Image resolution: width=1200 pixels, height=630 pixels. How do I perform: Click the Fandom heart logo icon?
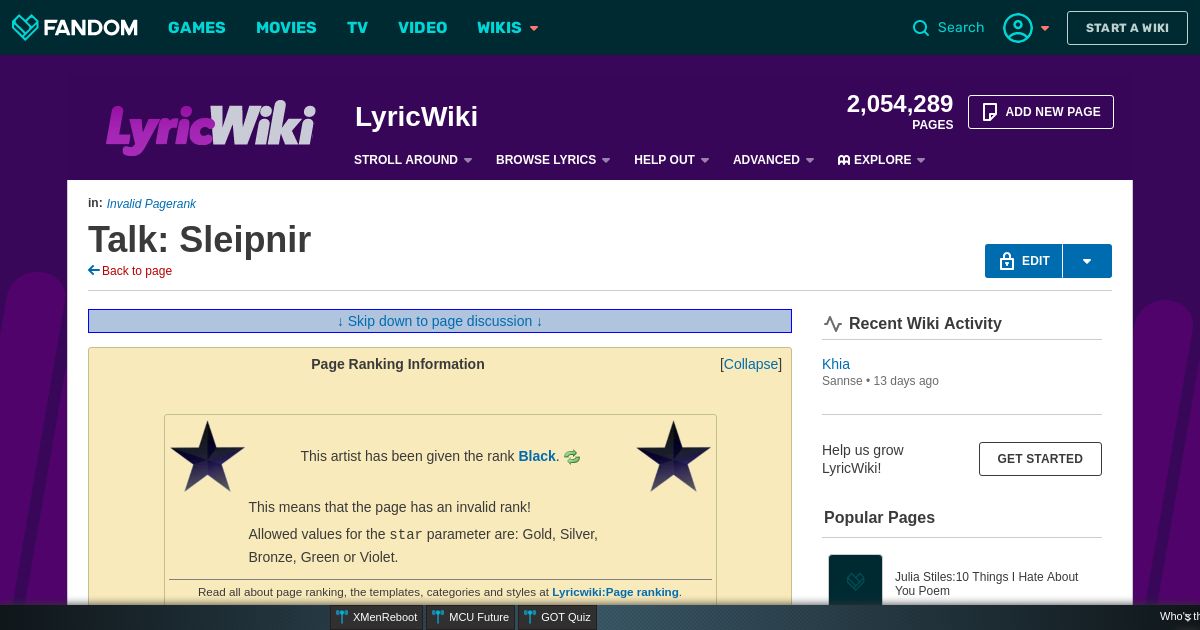(x=25, y=27)
